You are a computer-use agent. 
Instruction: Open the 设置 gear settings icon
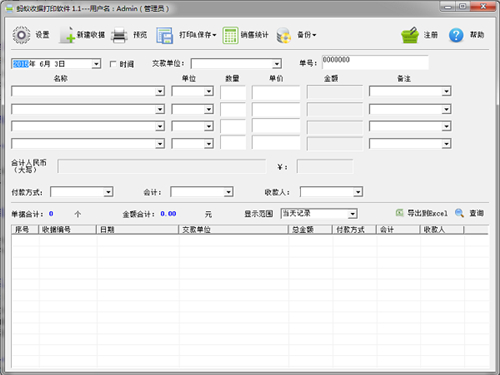tap(21, 35)
